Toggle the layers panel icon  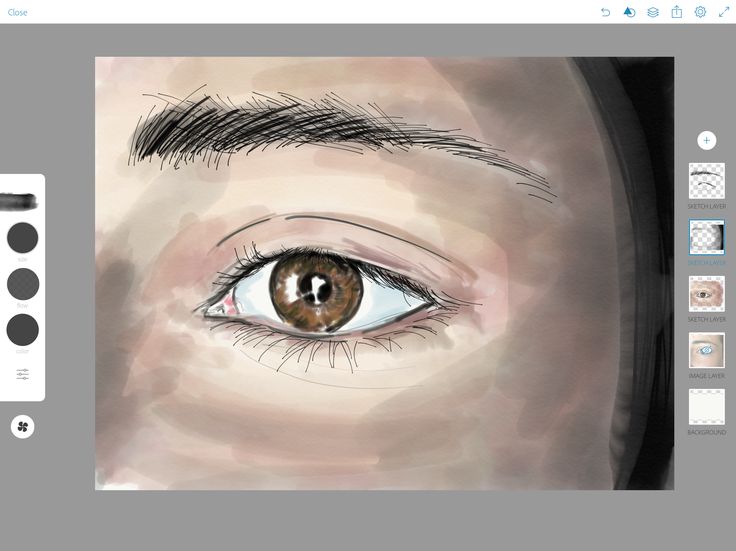tap(653, 12)
